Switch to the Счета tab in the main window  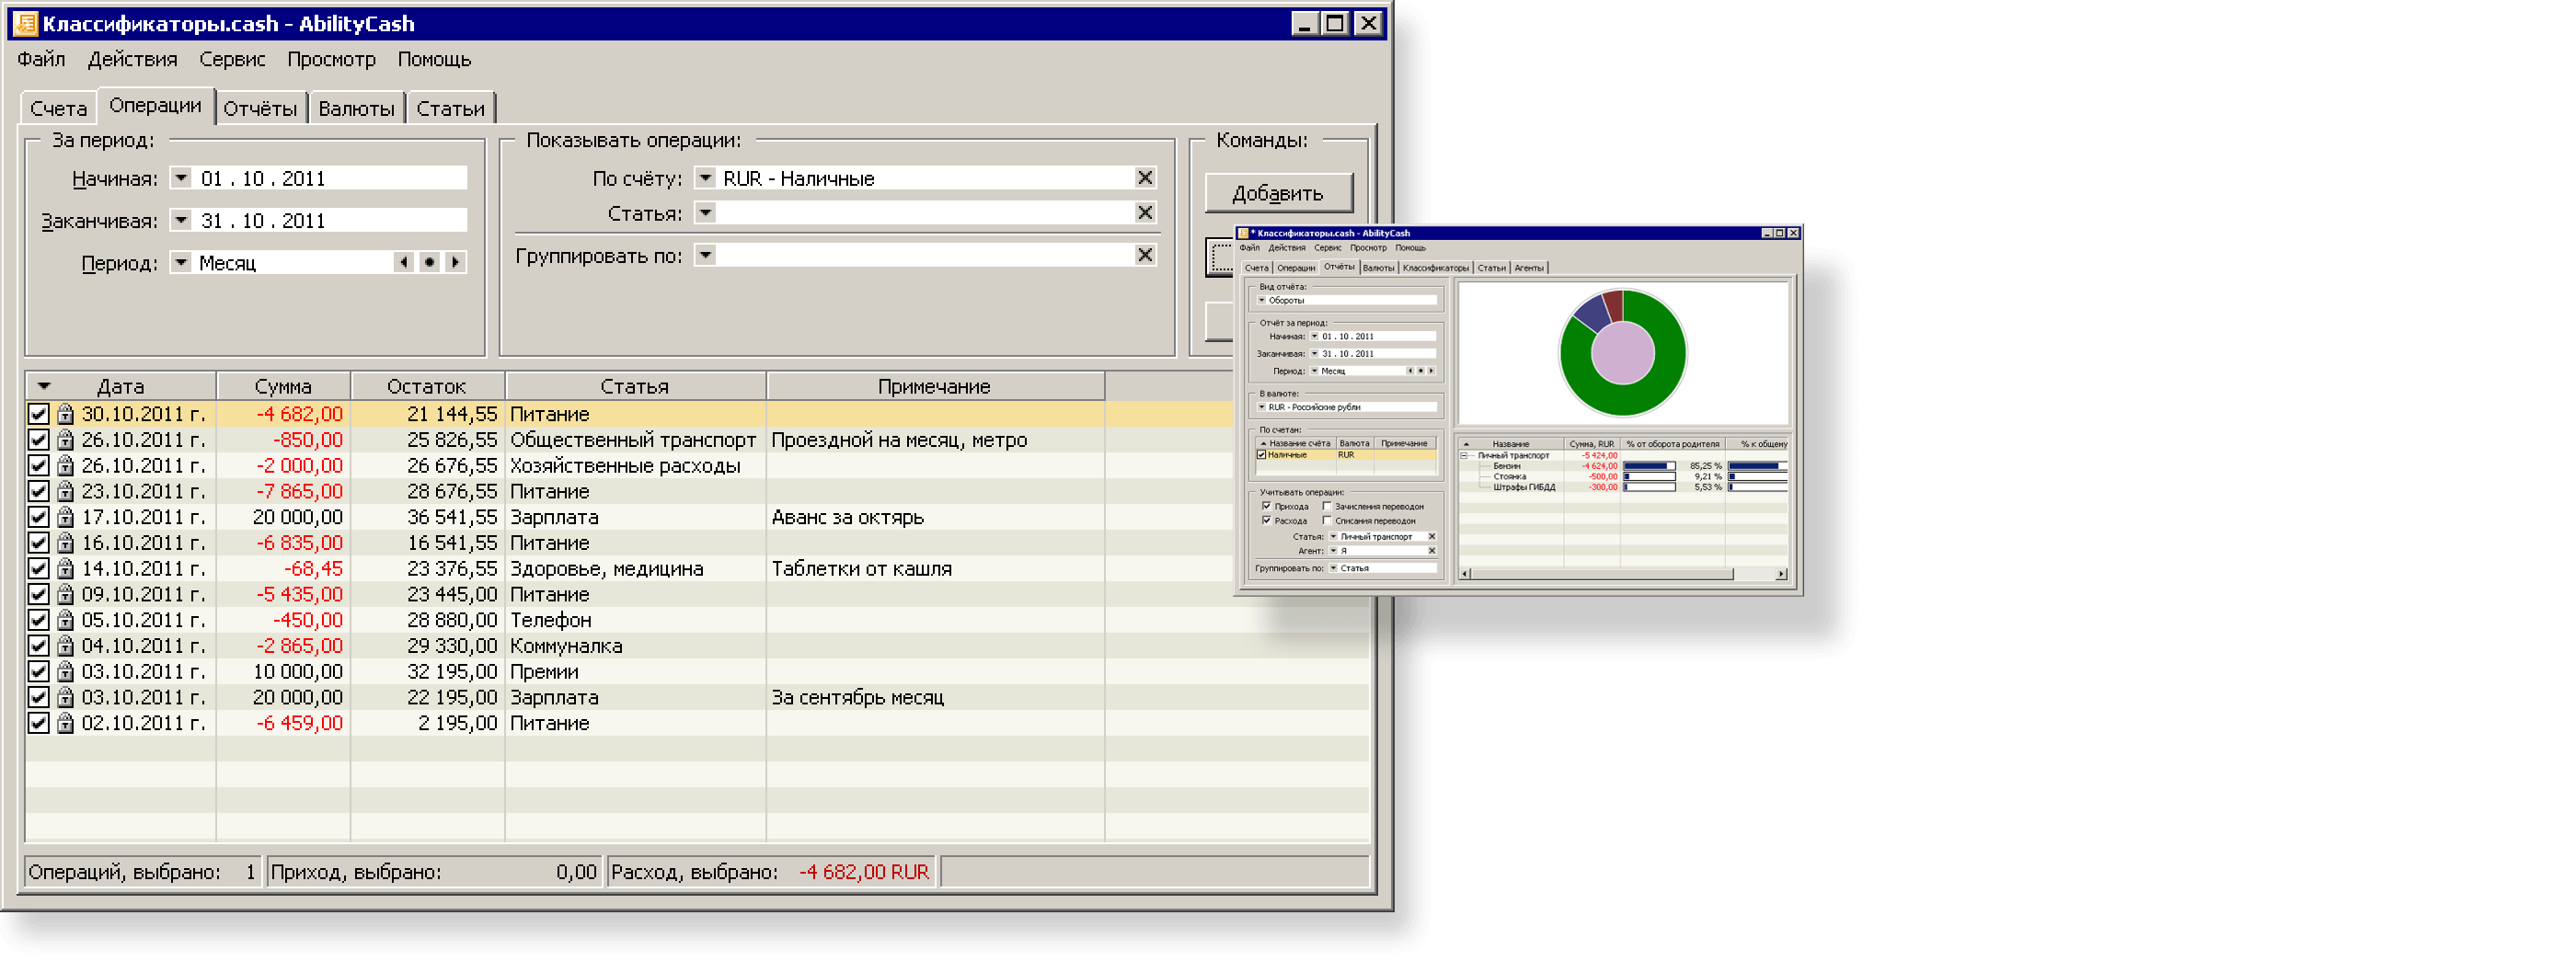tap(58, 108)
